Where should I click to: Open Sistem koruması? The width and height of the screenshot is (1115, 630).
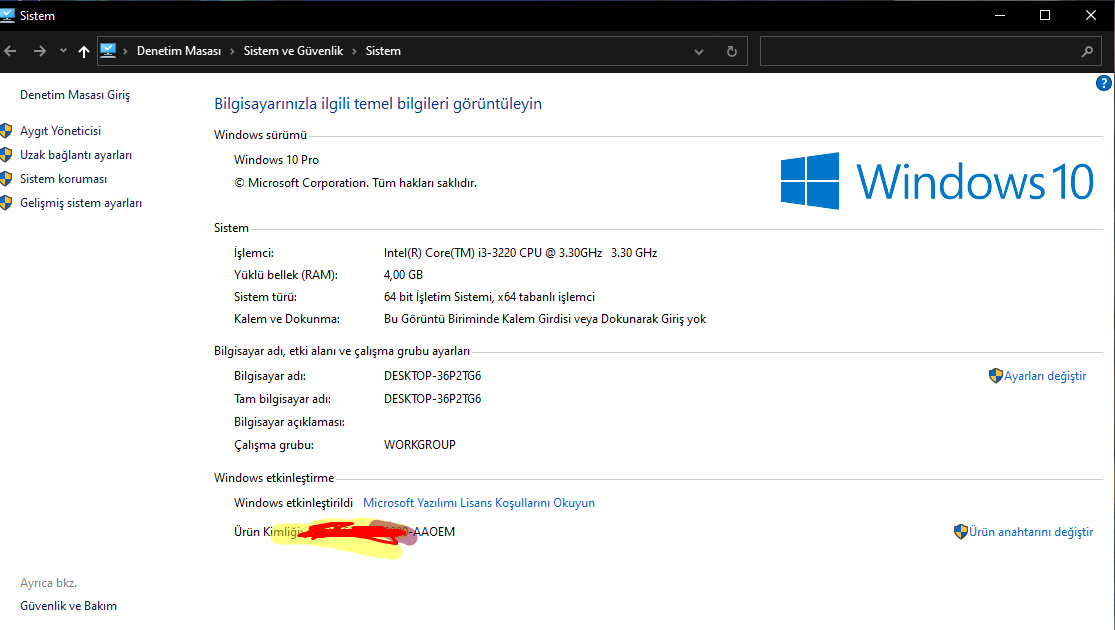pos(63,179)
